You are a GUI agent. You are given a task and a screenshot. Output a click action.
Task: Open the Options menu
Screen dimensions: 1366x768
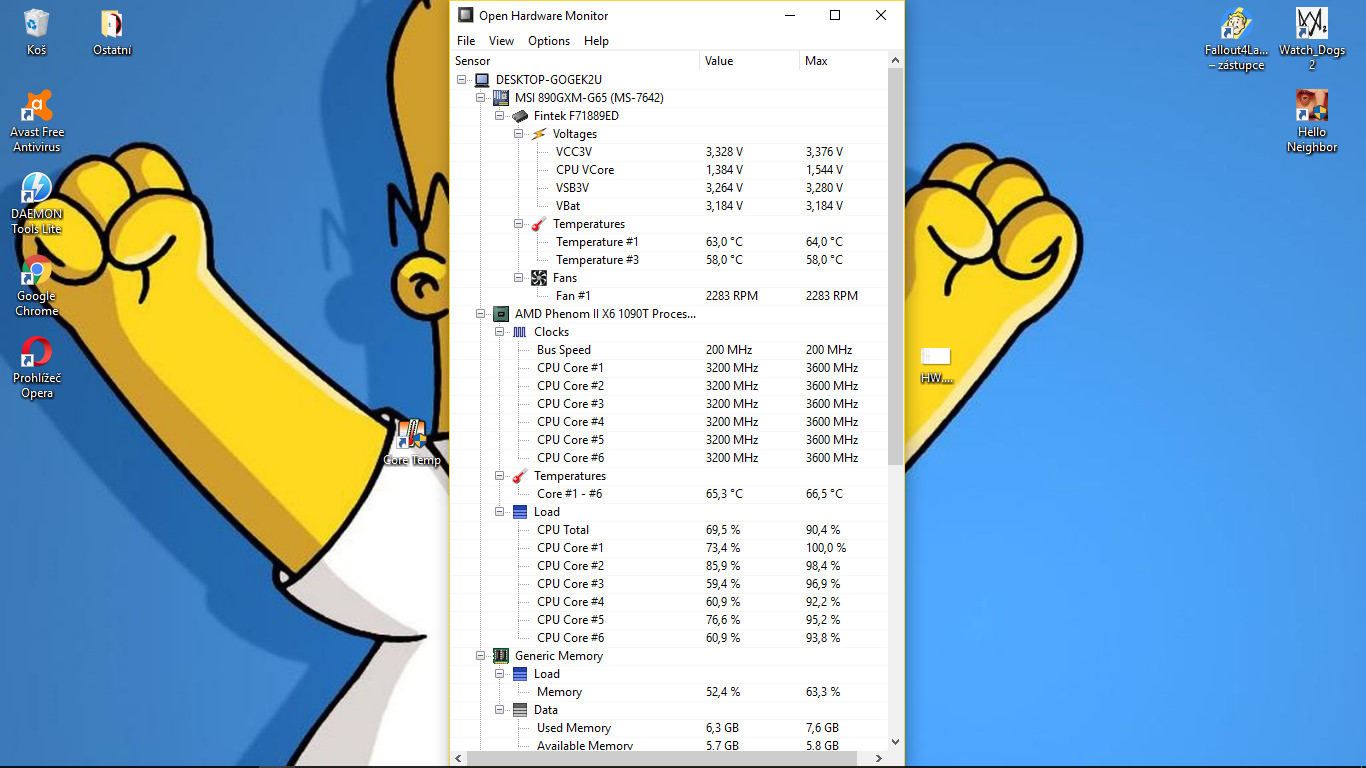[x=549, y=41]
